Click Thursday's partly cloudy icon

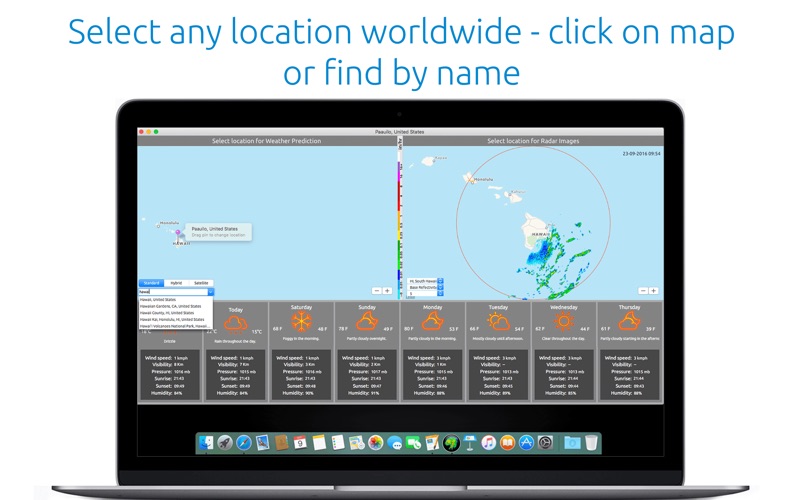tap(629, 322)
